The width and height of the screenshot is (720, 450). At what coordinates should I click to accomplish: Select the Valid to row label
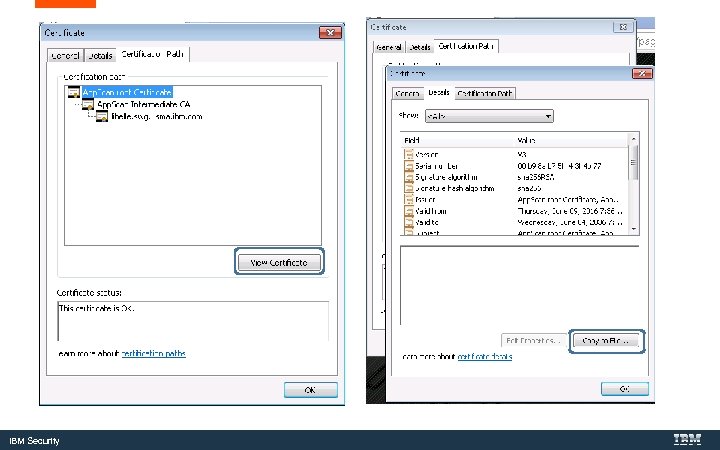click(427, 222)
